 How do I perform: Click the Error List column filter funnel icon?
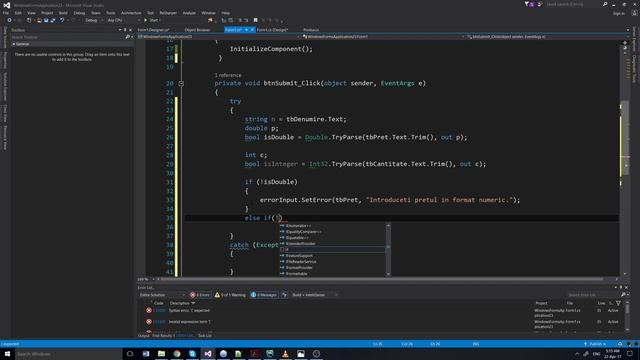(618, 303)
